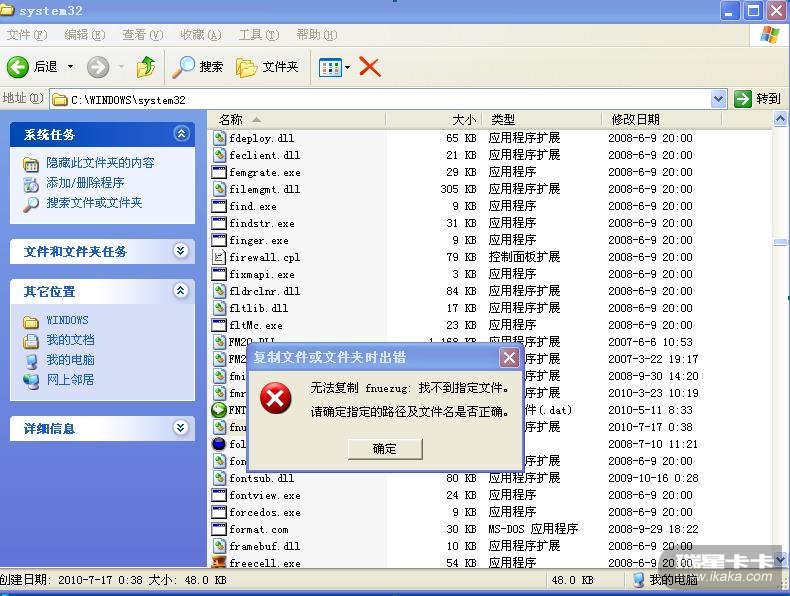Click the 隐藏此文件夹的内容 task icon
The height and width of the screenshot is (596, 790).
[31, 164]
